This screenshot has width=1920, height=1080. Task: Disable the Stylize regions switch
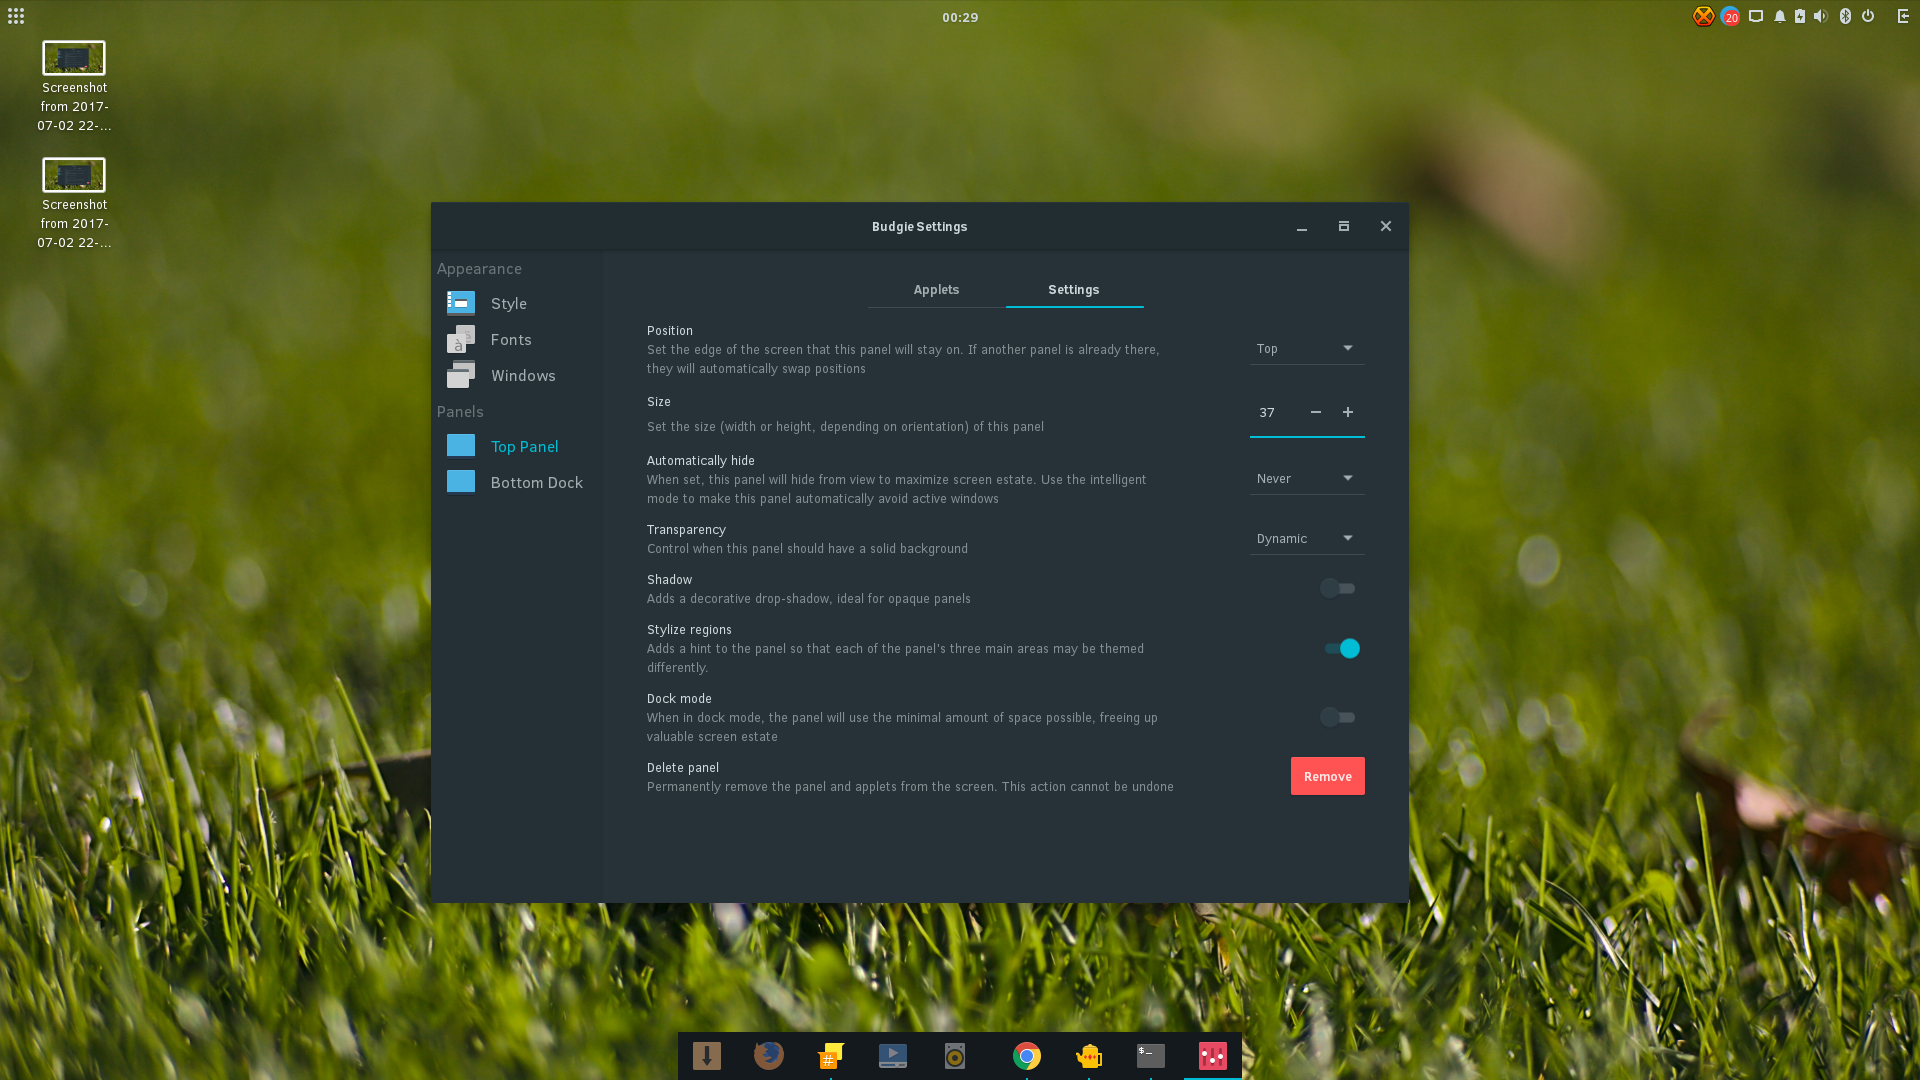[1342, 648]
